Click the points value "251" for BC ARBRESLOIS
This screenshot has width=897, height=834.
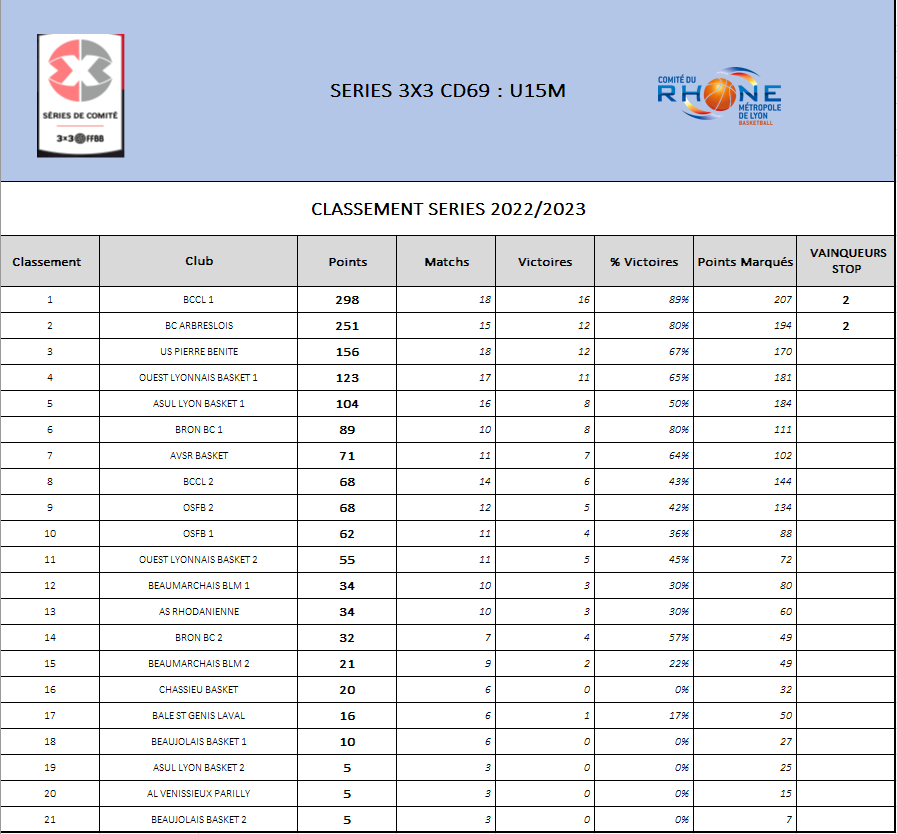347,326
